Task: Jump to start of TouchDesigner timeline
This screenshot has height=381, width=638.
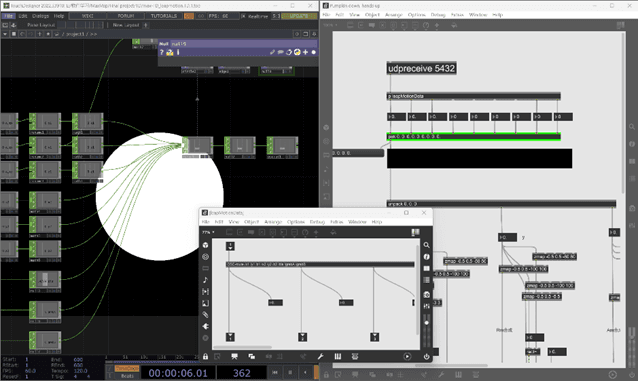Action: pyautogui.click(x=275, y=372)
